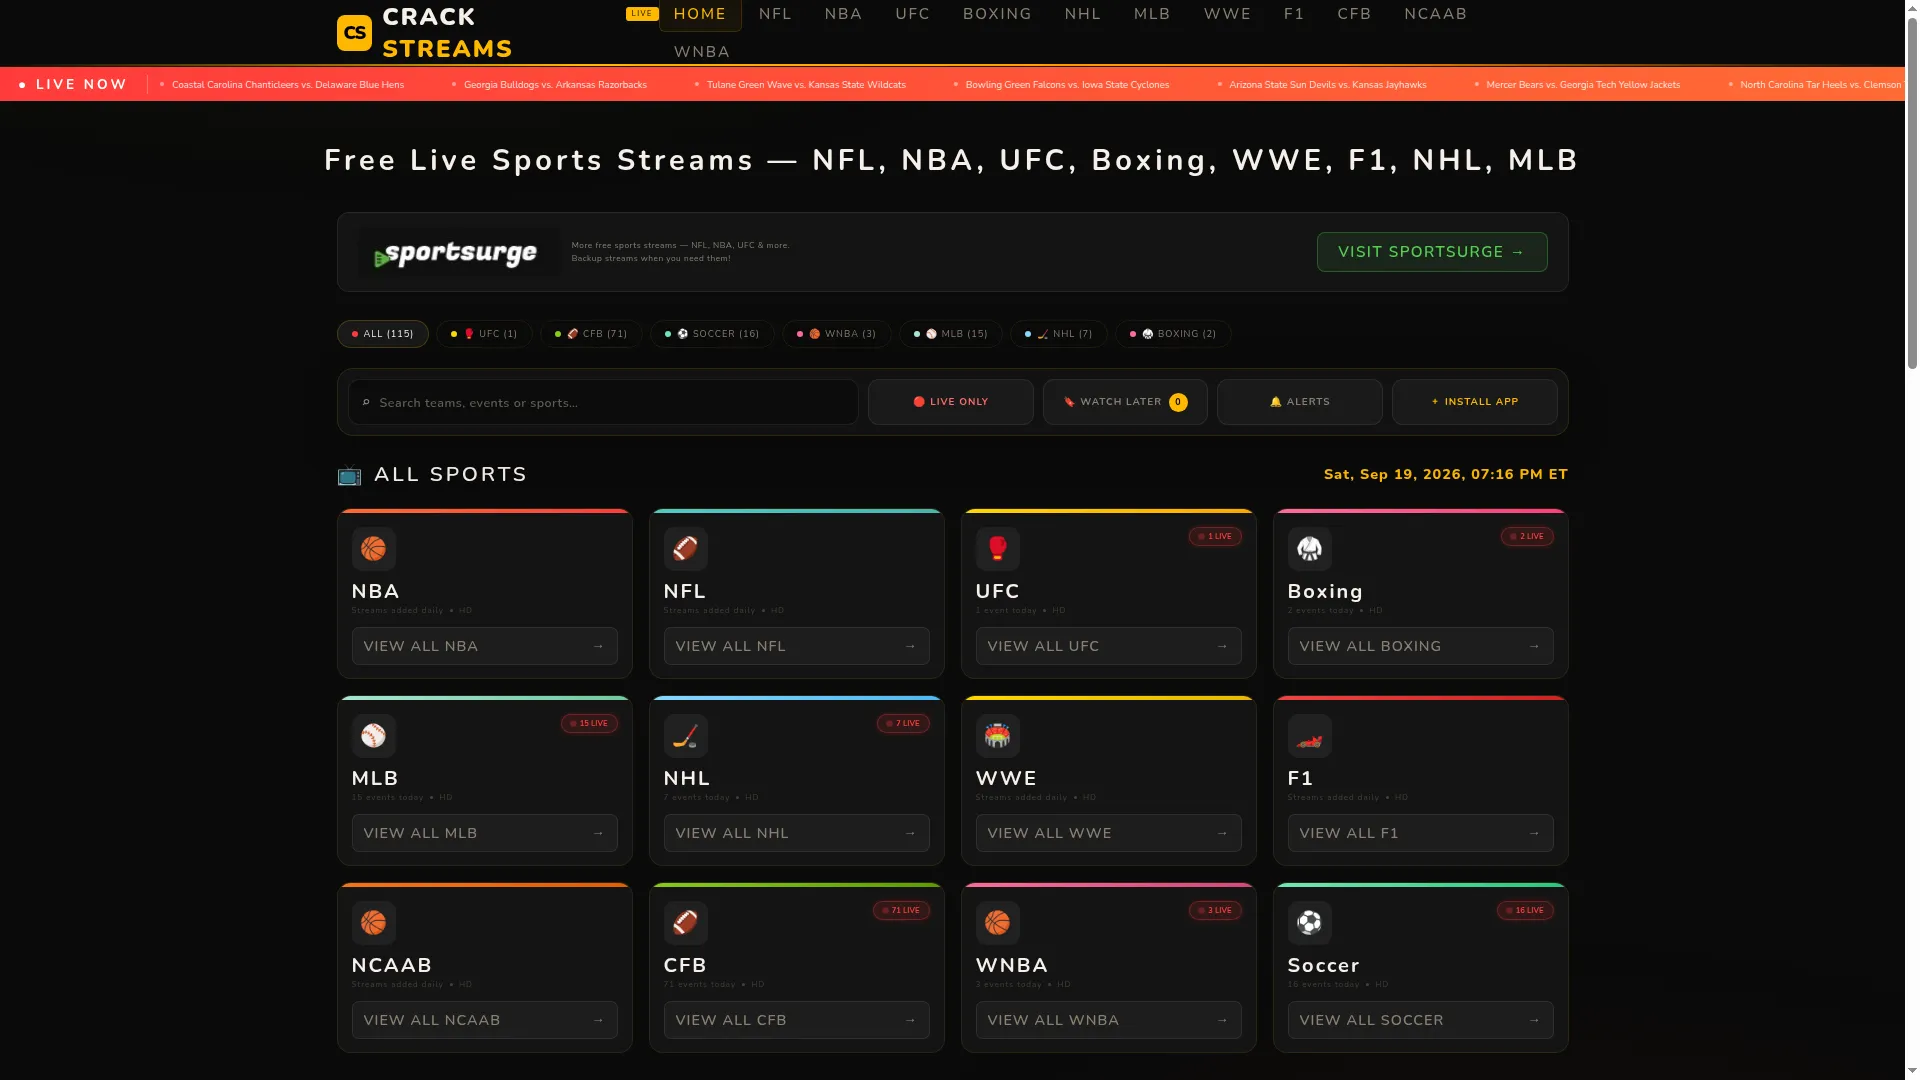Click the Boxing card icon
The width and height of the screenshot is (1920, 1080).
pos(1310,549)
